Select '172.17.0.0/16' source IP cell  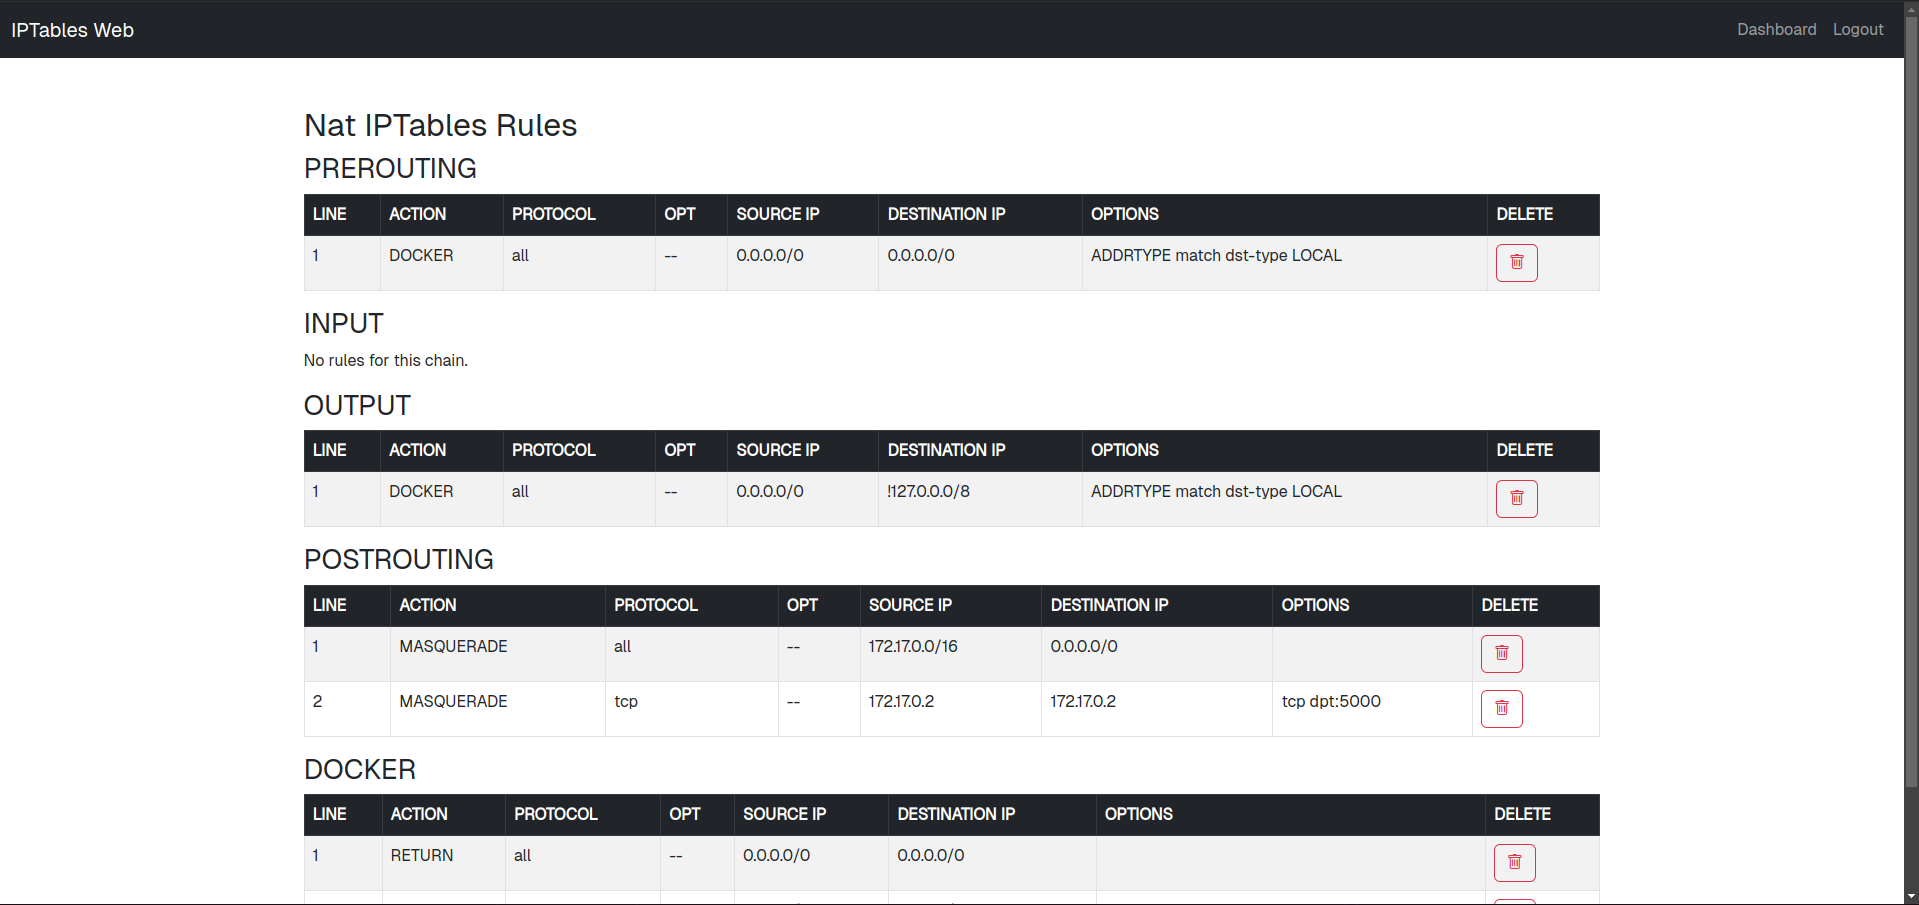(950, 654)
